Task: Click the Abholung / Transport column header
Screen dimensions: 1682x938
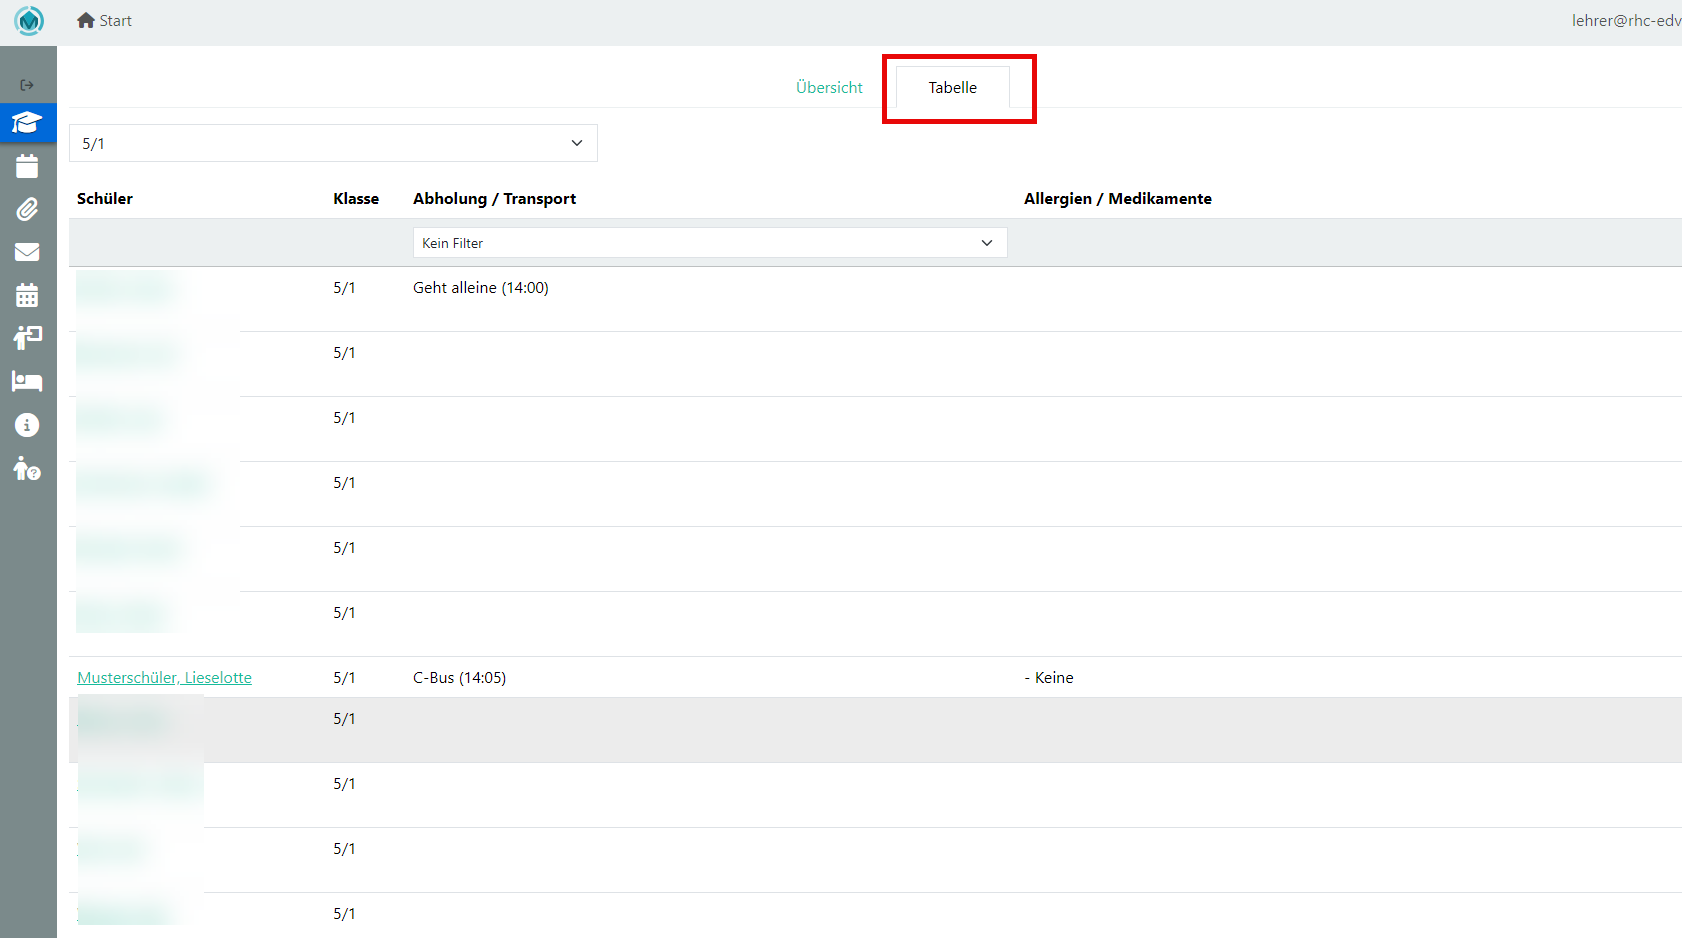Action: click(494, 198)
